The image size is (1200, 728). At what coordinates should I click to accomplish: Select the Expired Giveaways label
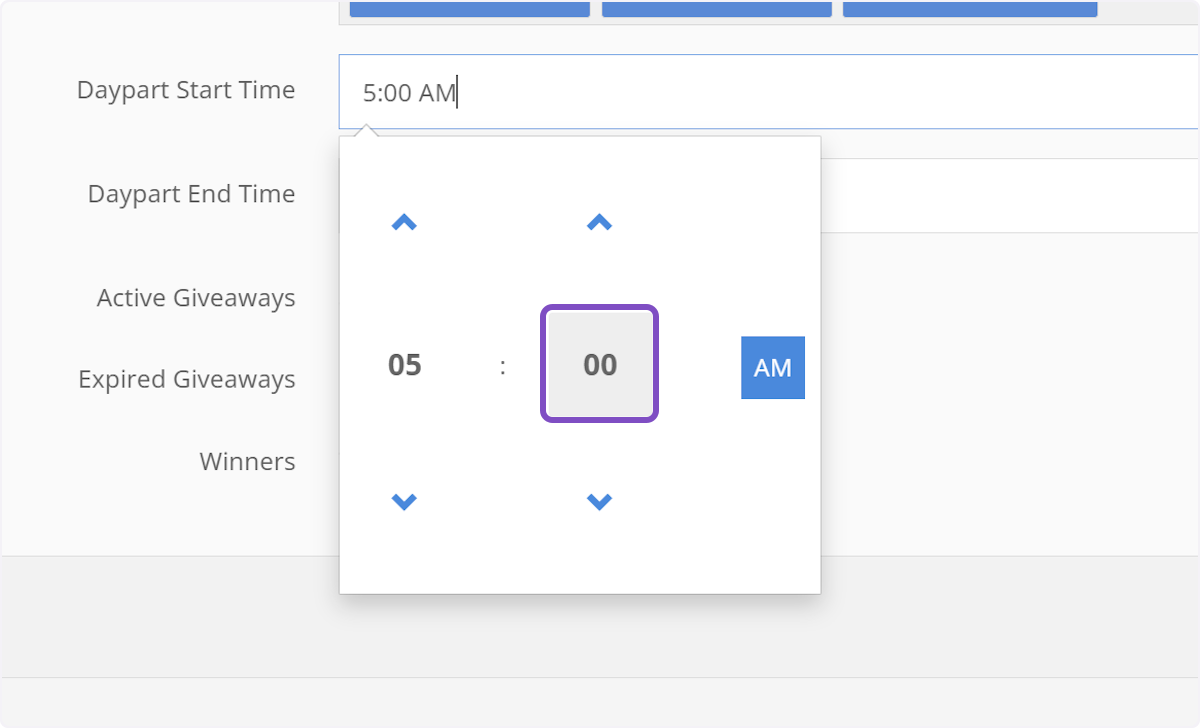point(187,380)
